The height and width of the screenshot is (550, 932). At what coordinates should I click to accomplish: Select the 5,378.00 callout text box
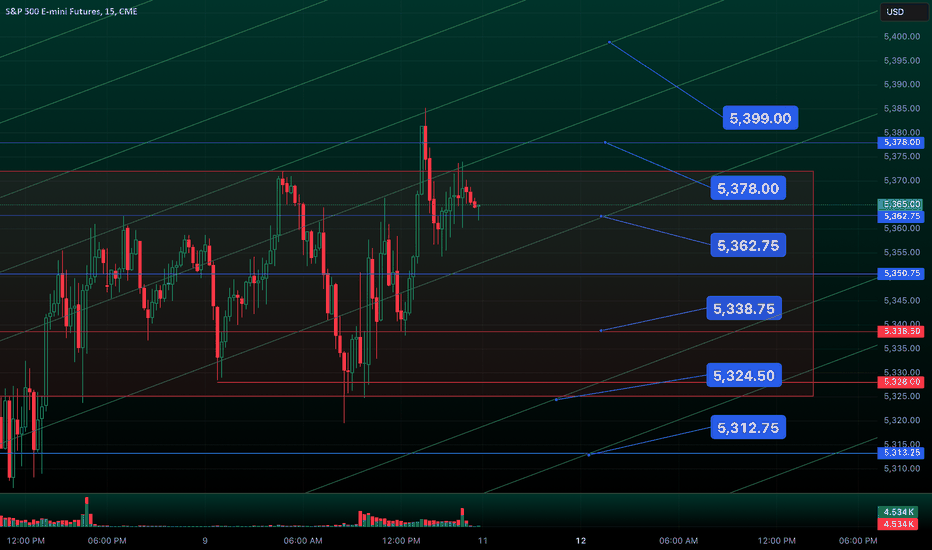pos(748,188)
